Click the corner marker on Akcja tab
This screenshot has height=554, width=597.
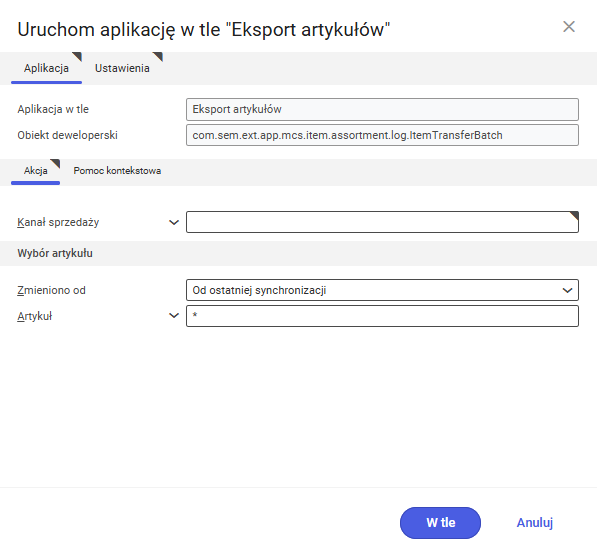(x=56, y=164)
